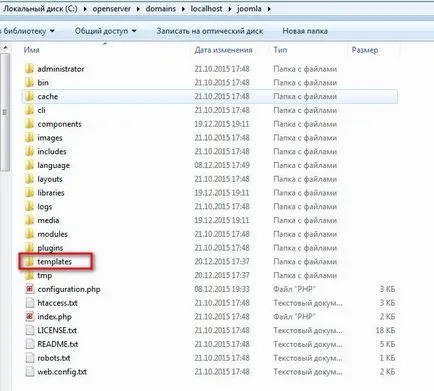Sort by Дата изменения column header

[223, 50]
